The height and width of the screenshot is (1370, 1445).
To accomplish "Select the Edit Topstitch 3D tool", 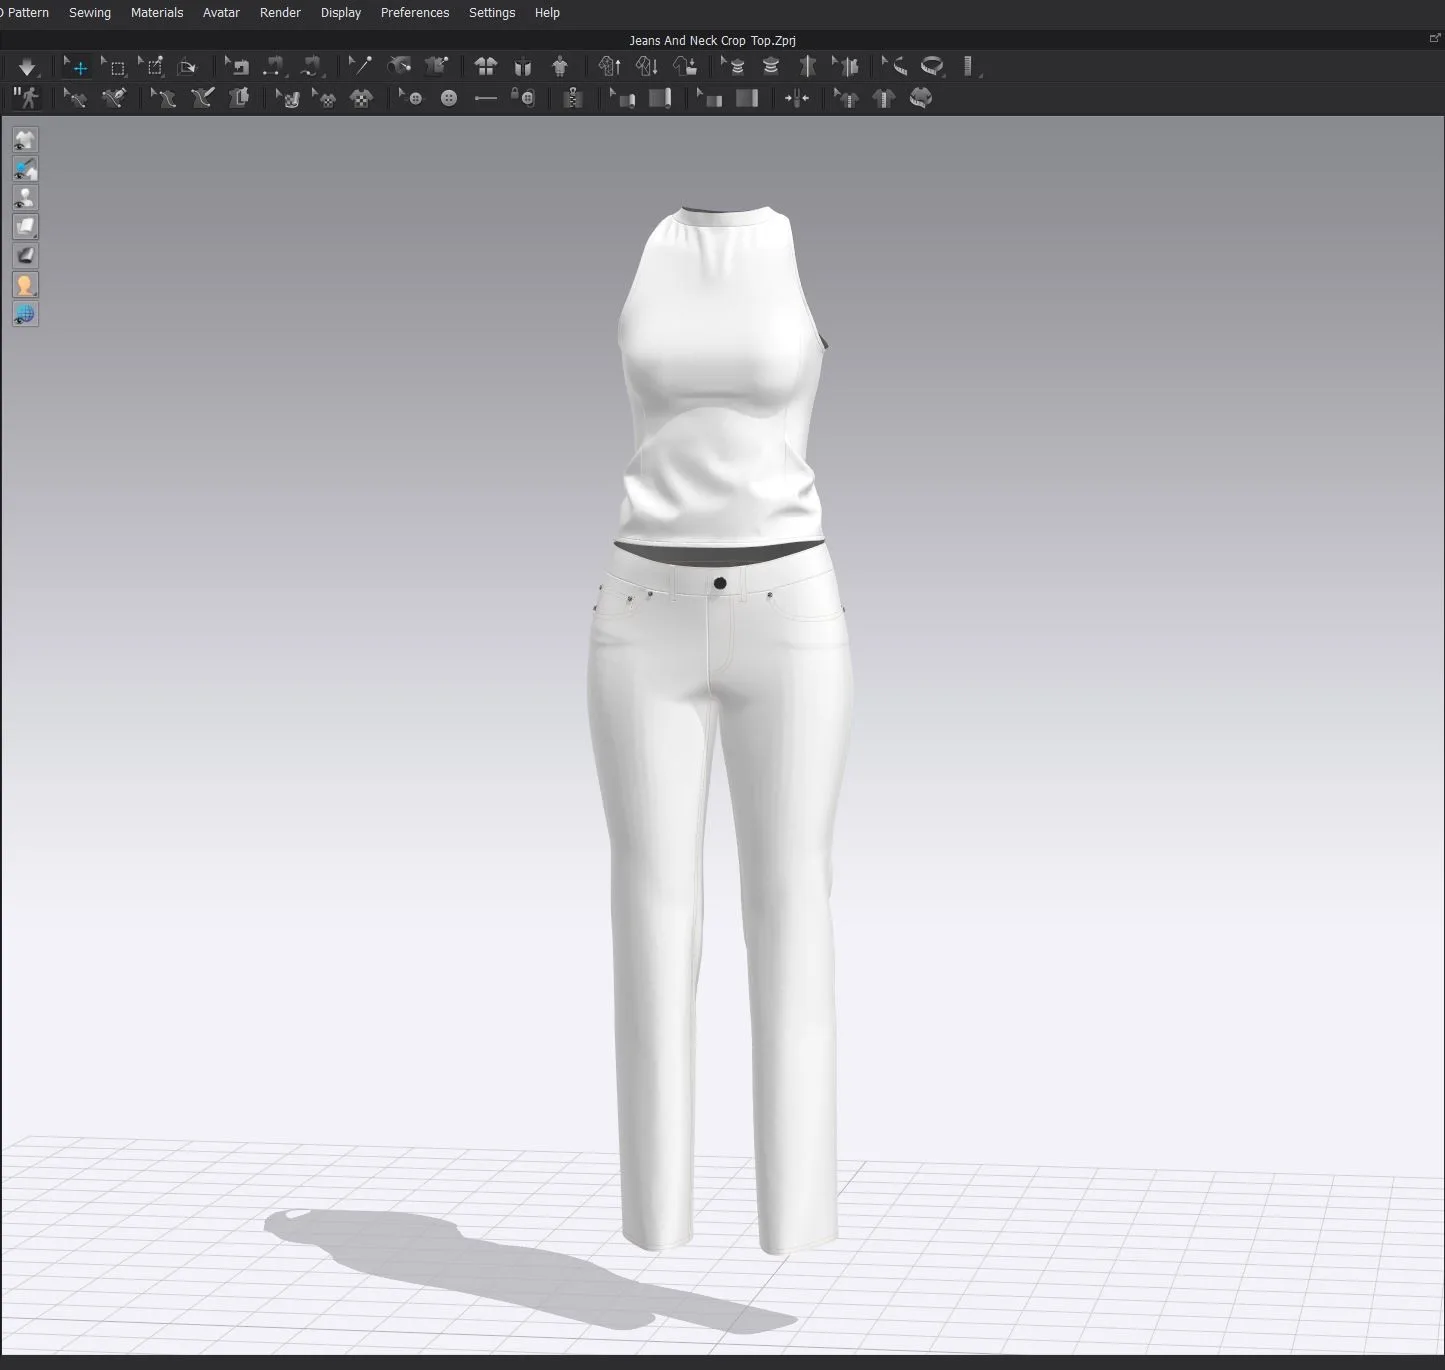I will pos(846,98).
